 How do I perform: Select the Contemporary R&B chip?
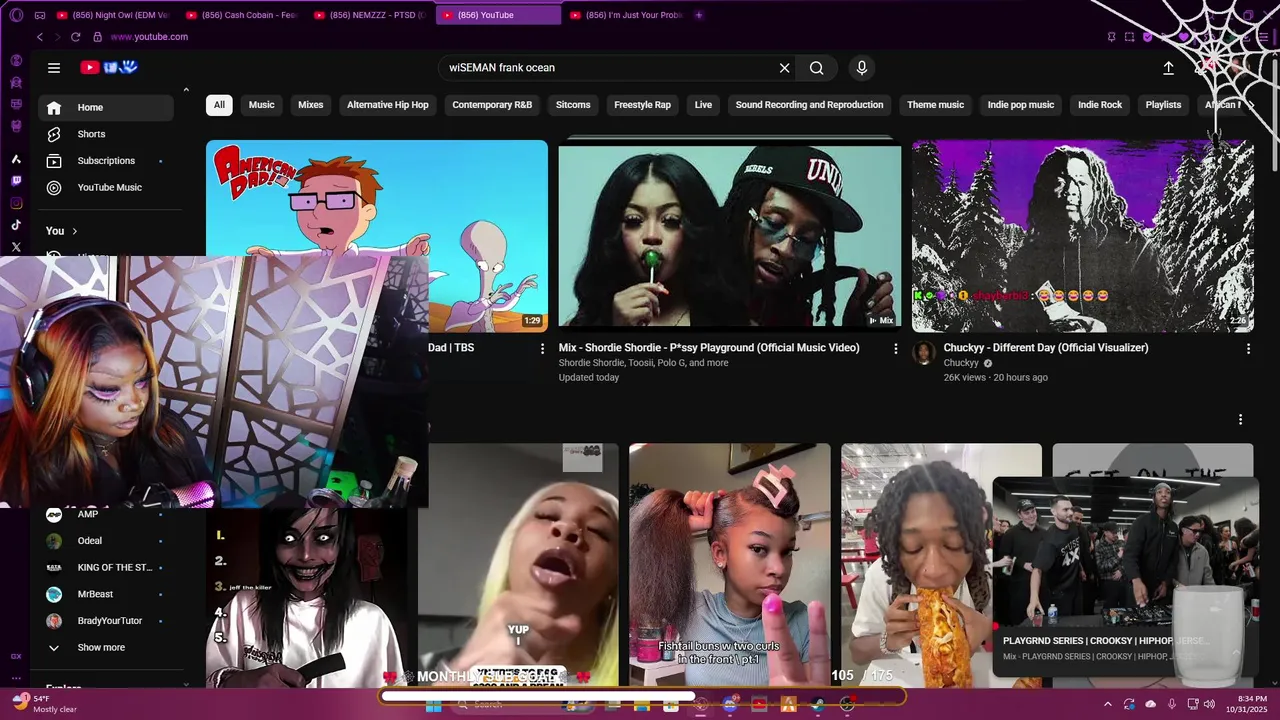click(x=492, y=105)
